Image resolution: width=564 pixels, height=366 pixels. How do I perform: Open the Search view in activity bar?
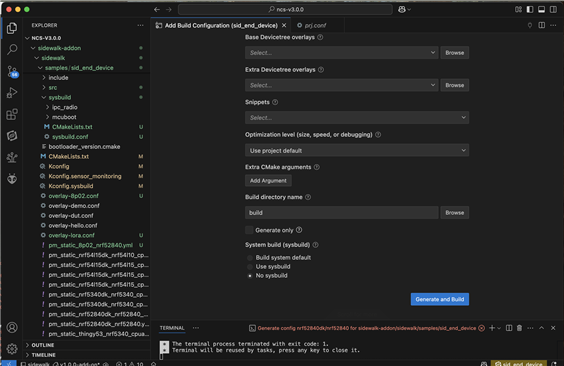click(12, 49)
